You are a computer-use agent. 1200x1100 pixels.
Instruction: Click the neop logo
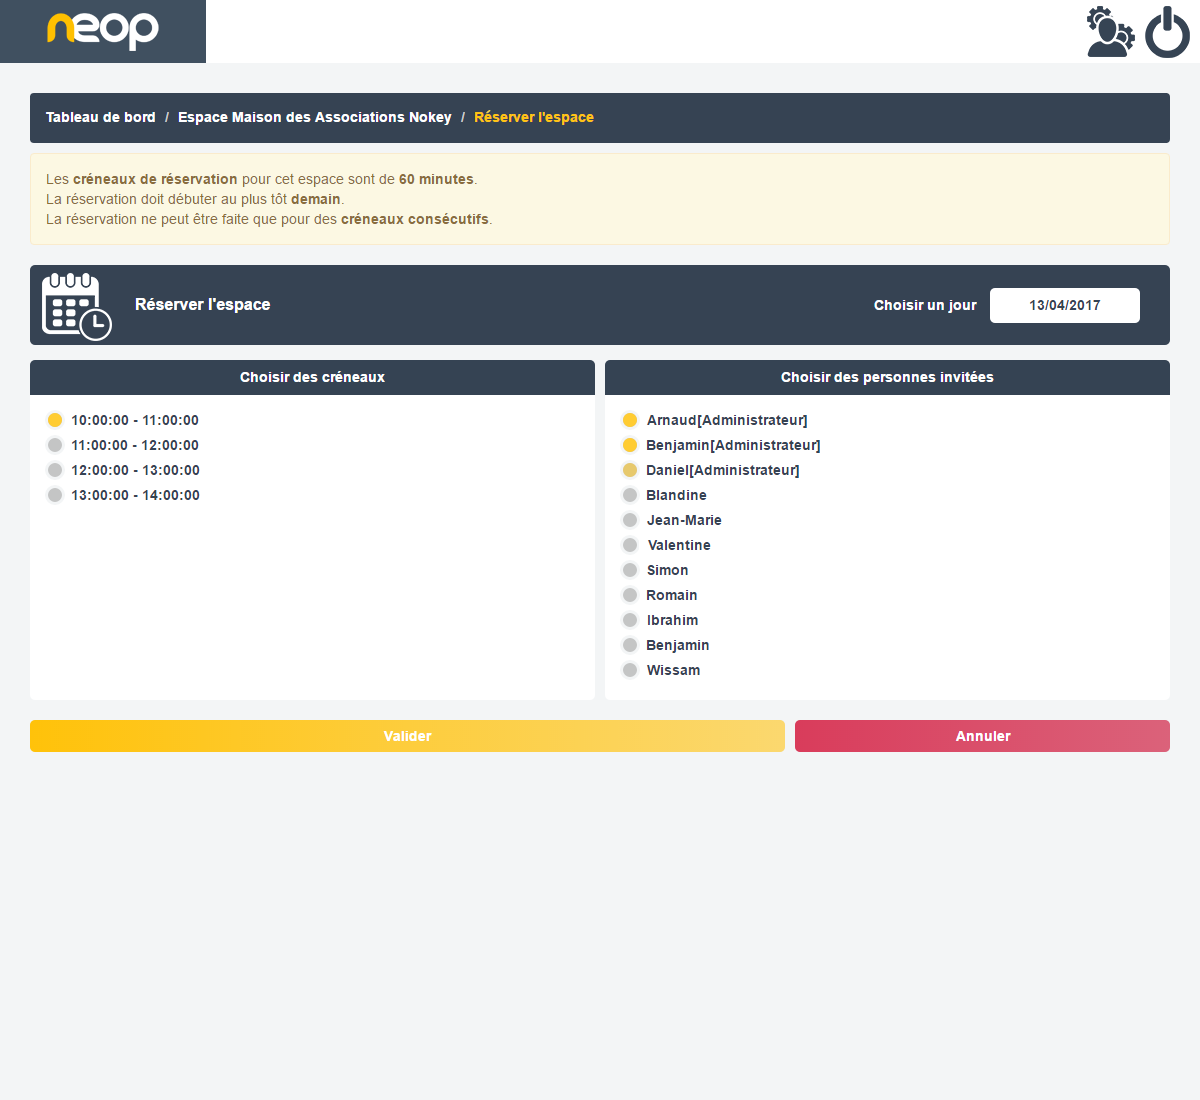(x=103, y=30)
